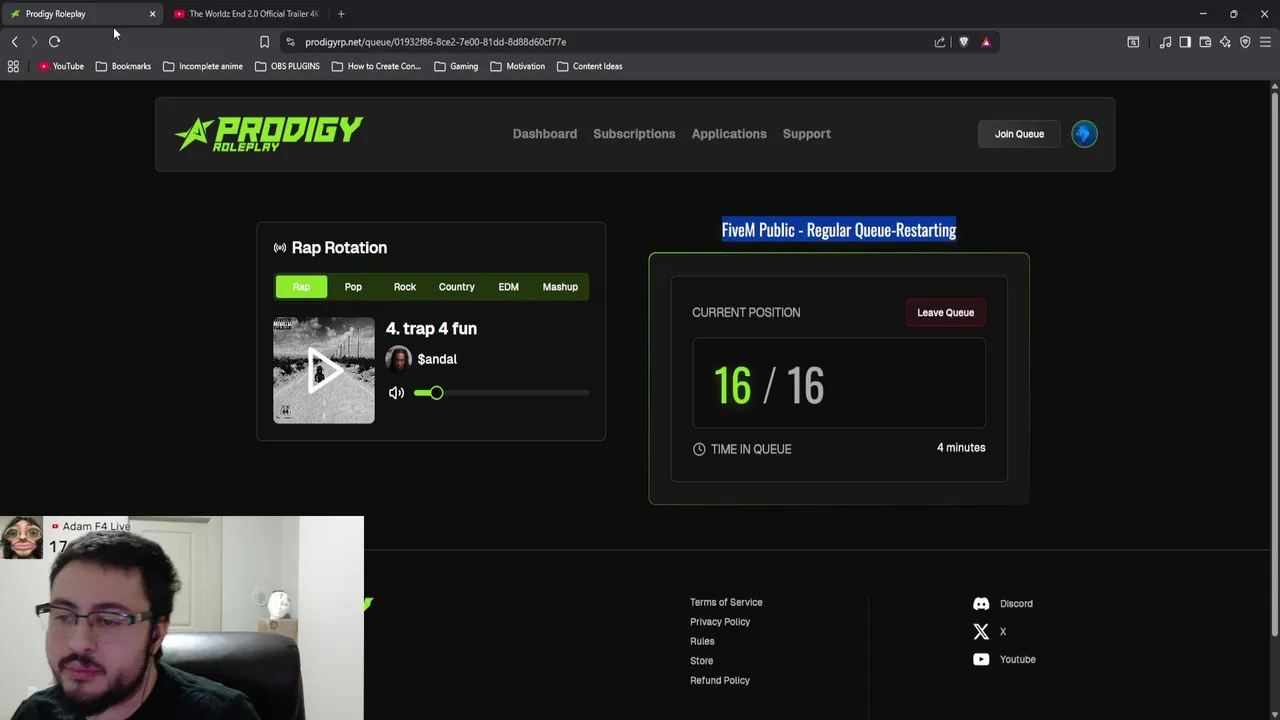The height and width of the screenshot is (720, 1280).
Task: Click $andal artist avatar image
Action: coord(398,359)
